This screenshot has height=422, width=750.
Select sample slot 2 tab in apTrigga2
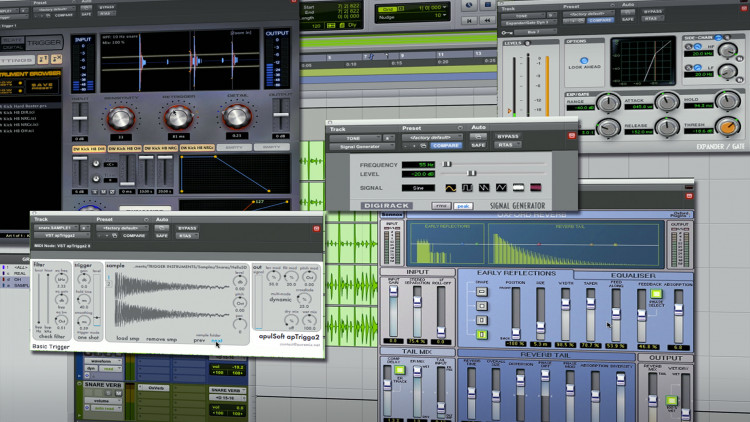(109, 284)
